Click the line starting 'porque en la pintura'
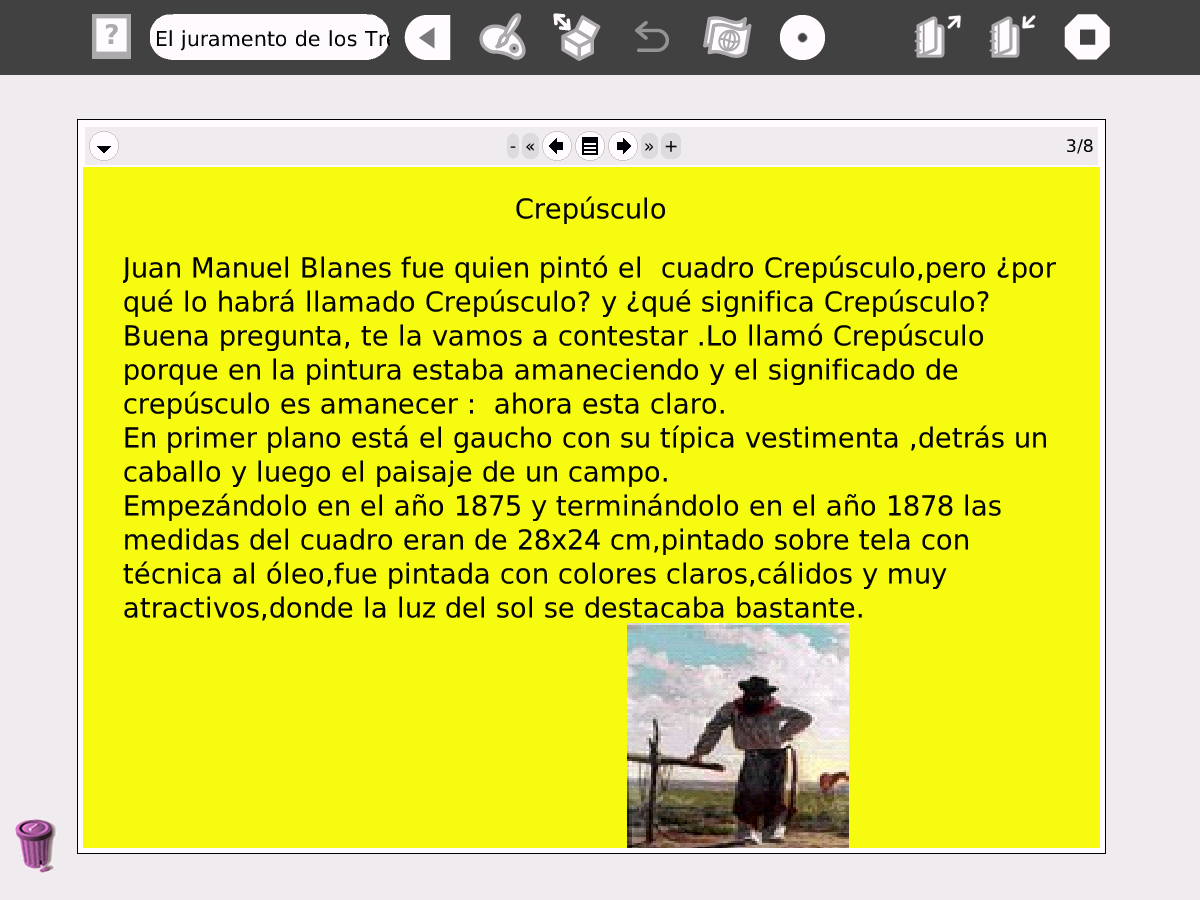 [541, 370]
